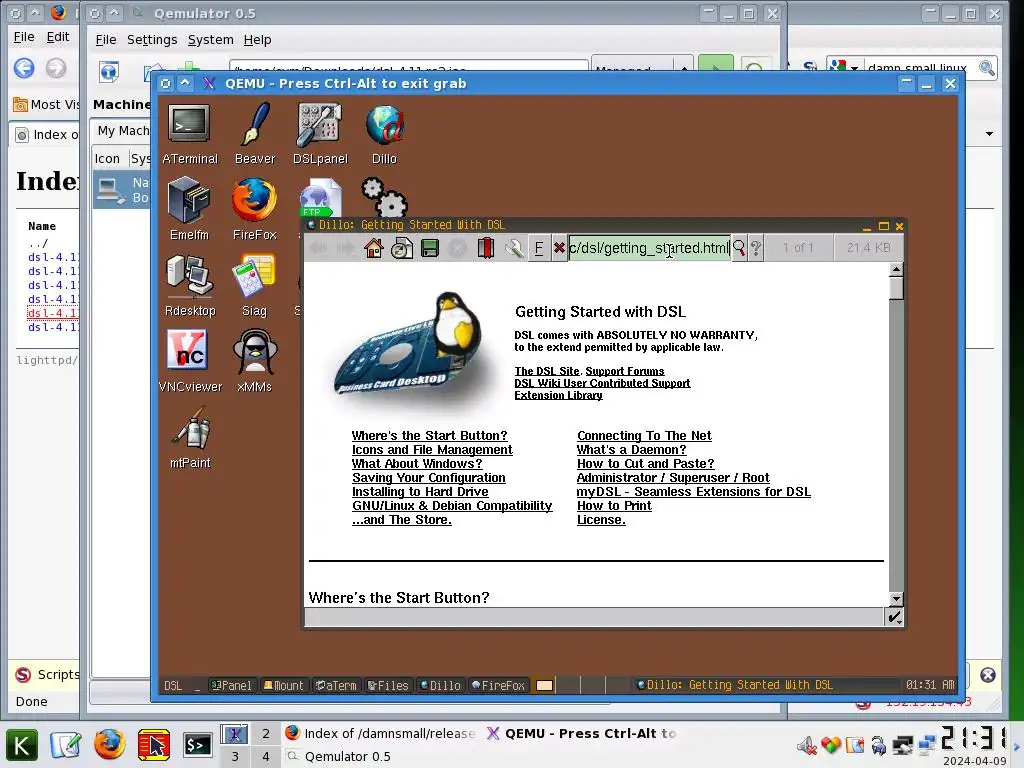
Task: Click the Dillo launcher in the DSL taskbar
Action: (x=440, y=685)
